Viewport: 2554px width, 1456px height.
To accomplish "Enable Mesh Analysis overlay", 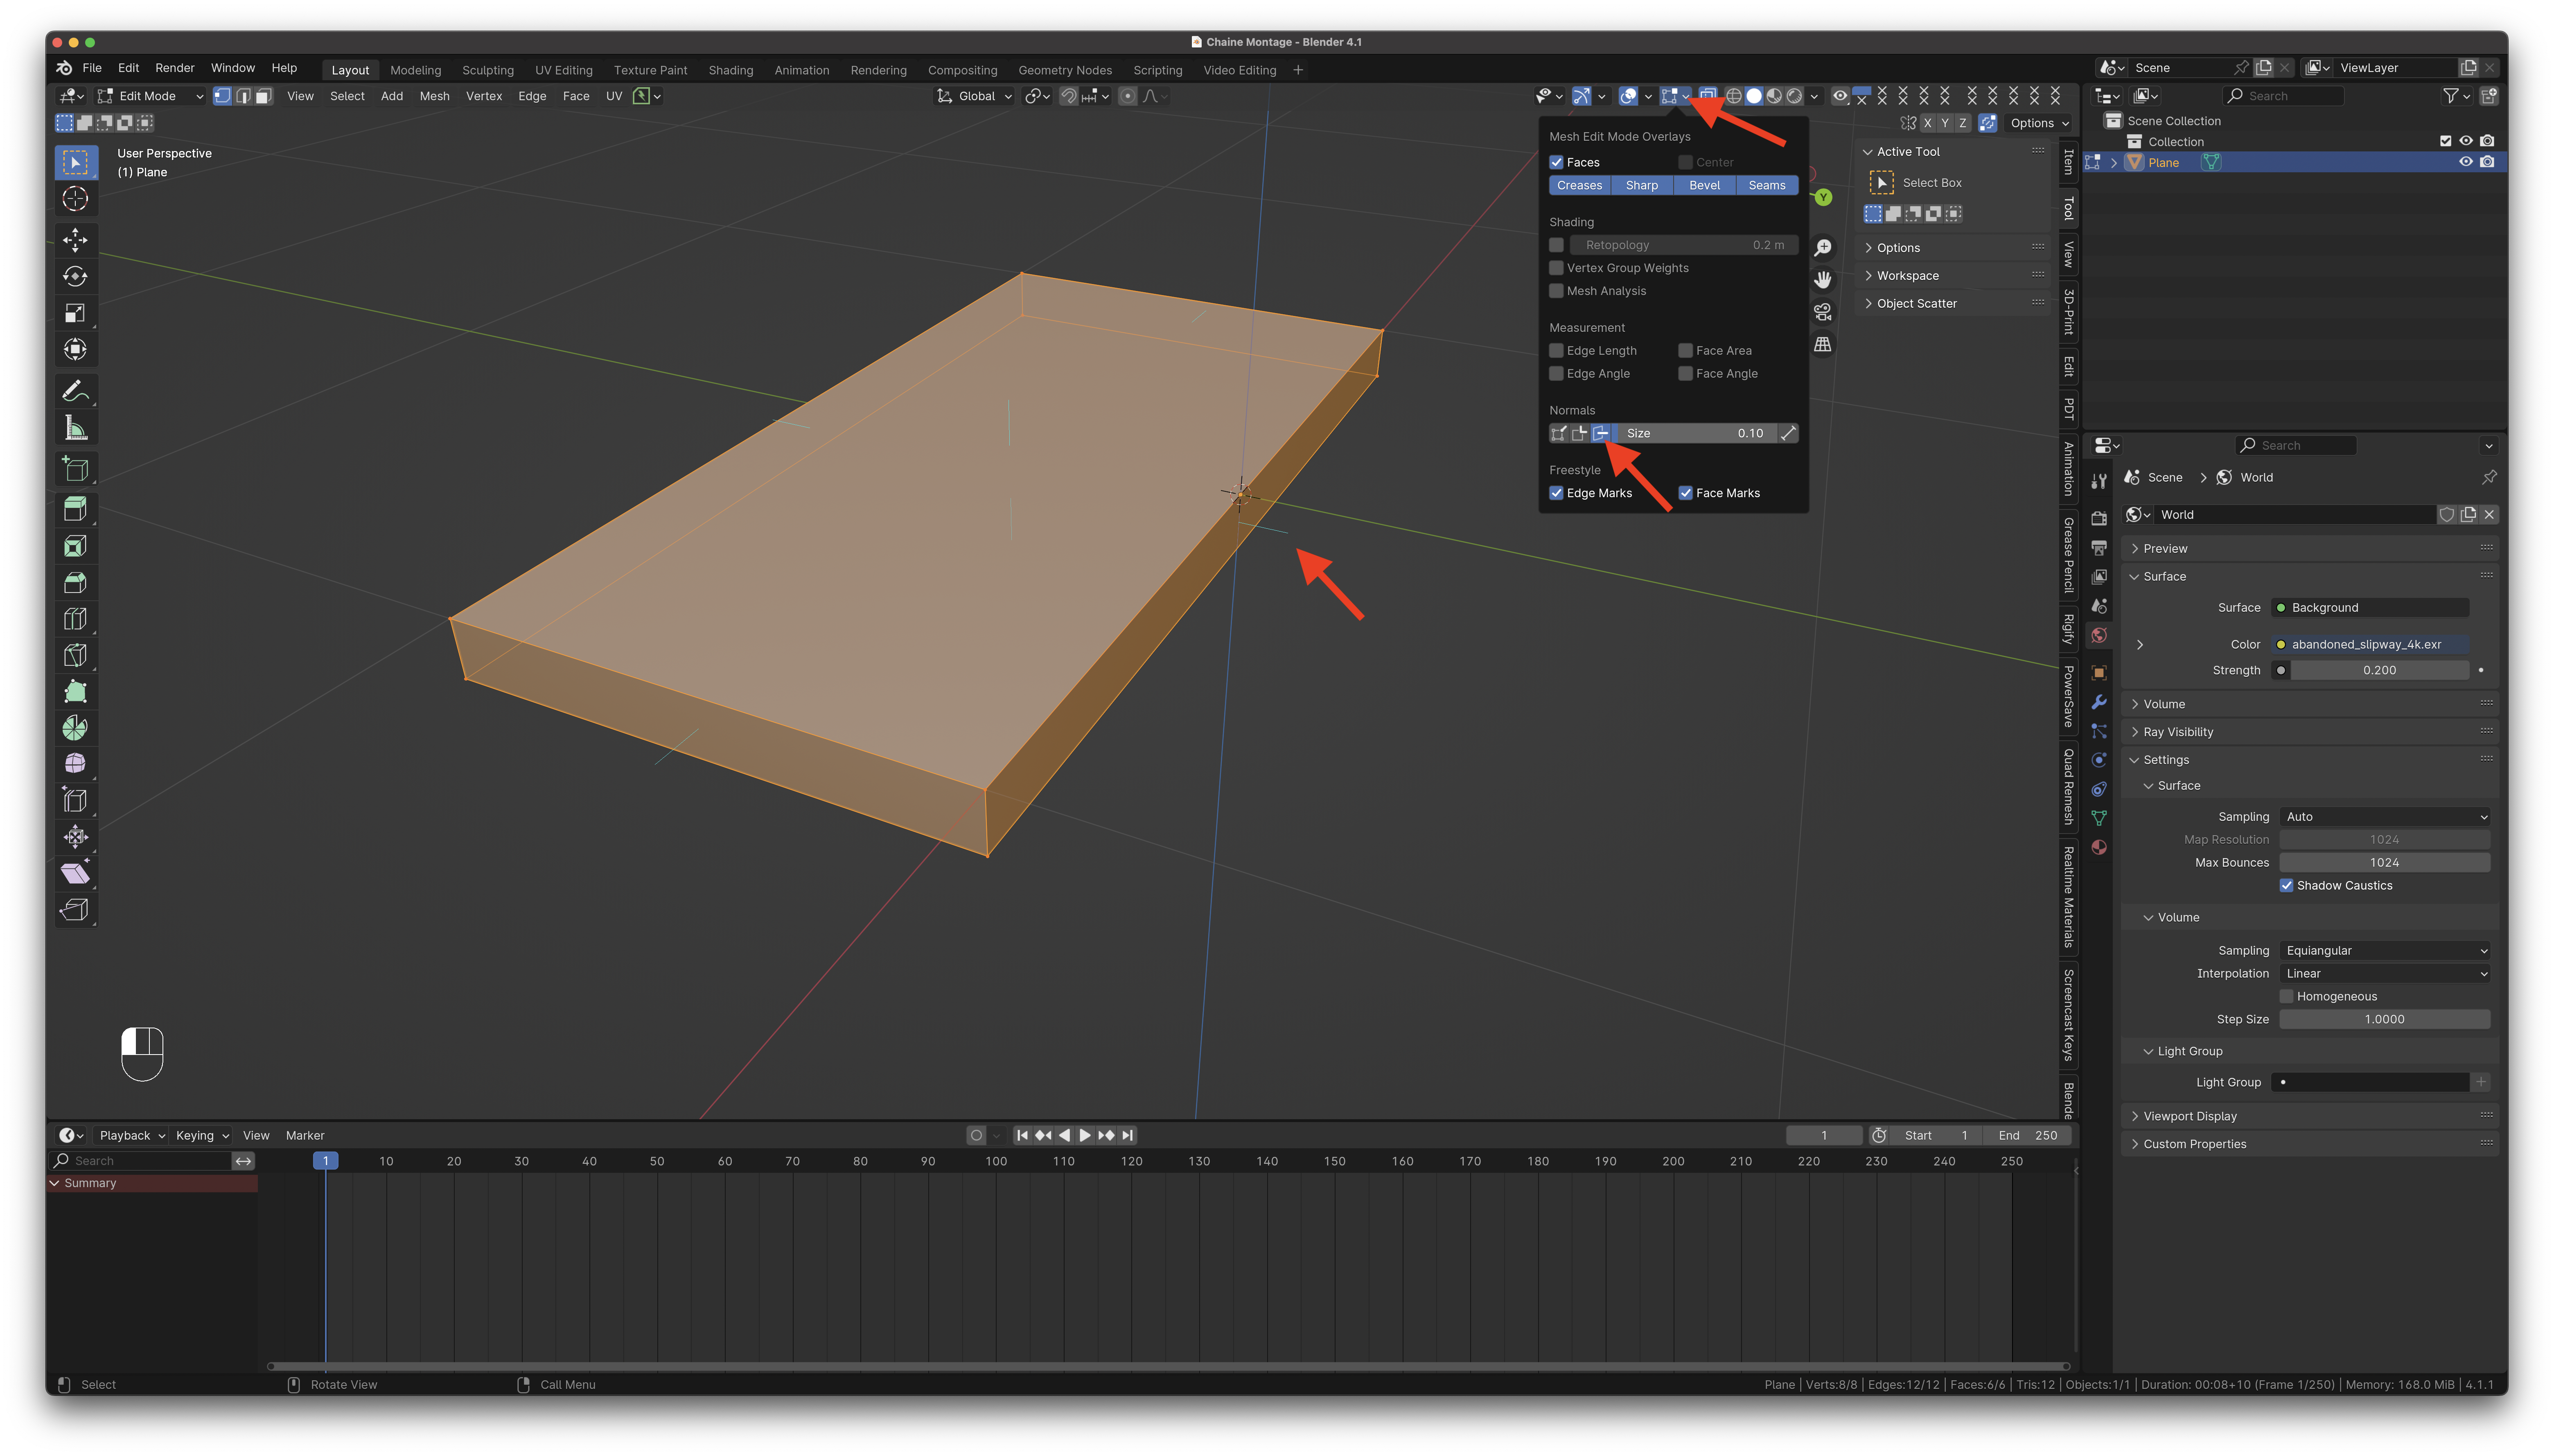I will (1556, 291).
